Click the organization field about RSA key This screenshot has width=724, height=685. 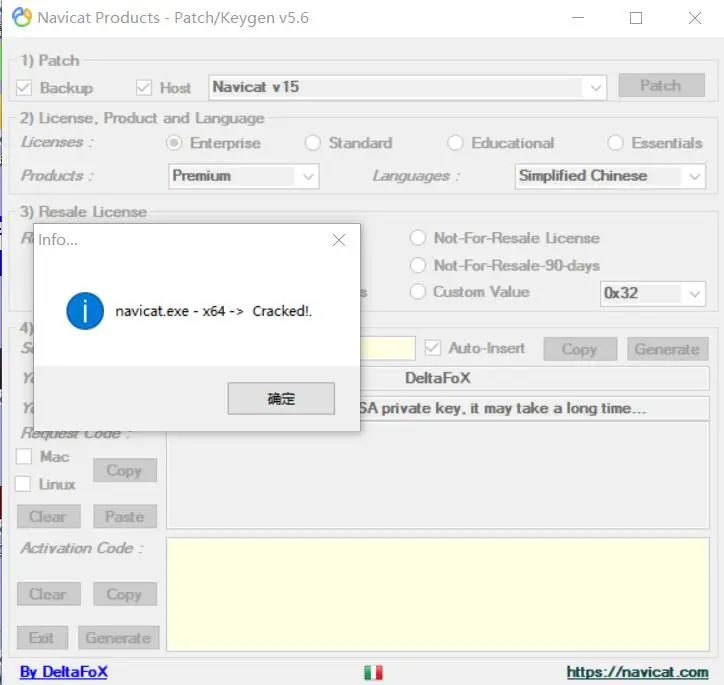(534, 408)
